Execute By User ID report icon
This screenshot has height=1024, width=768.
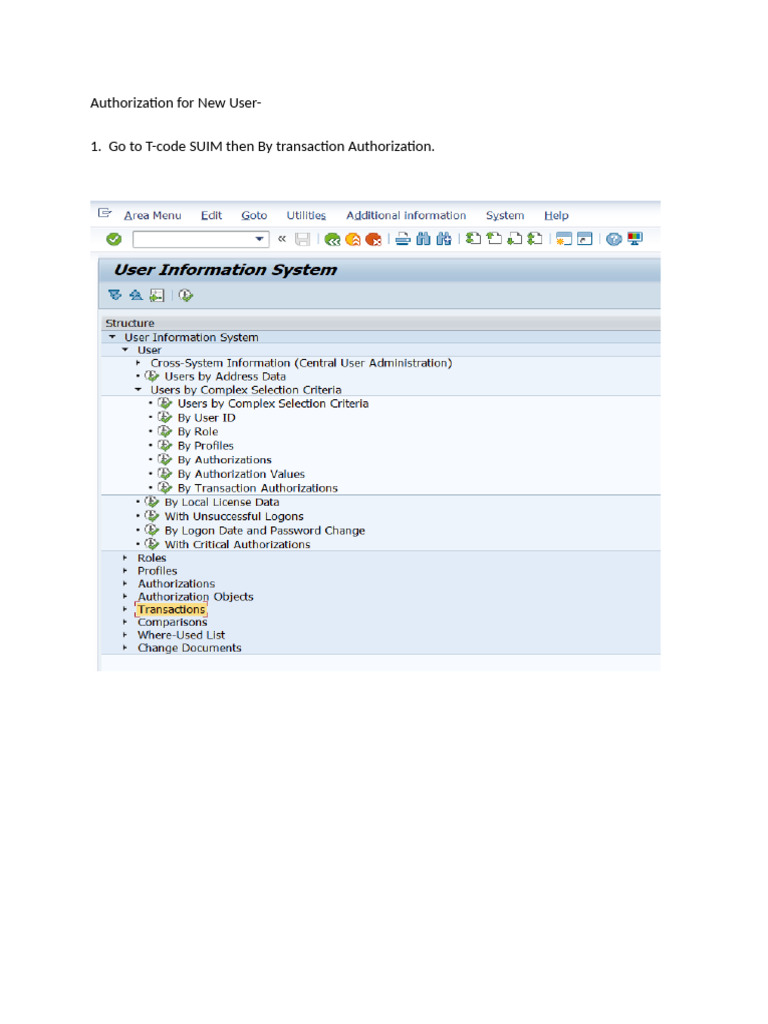[x=165, y=417]
